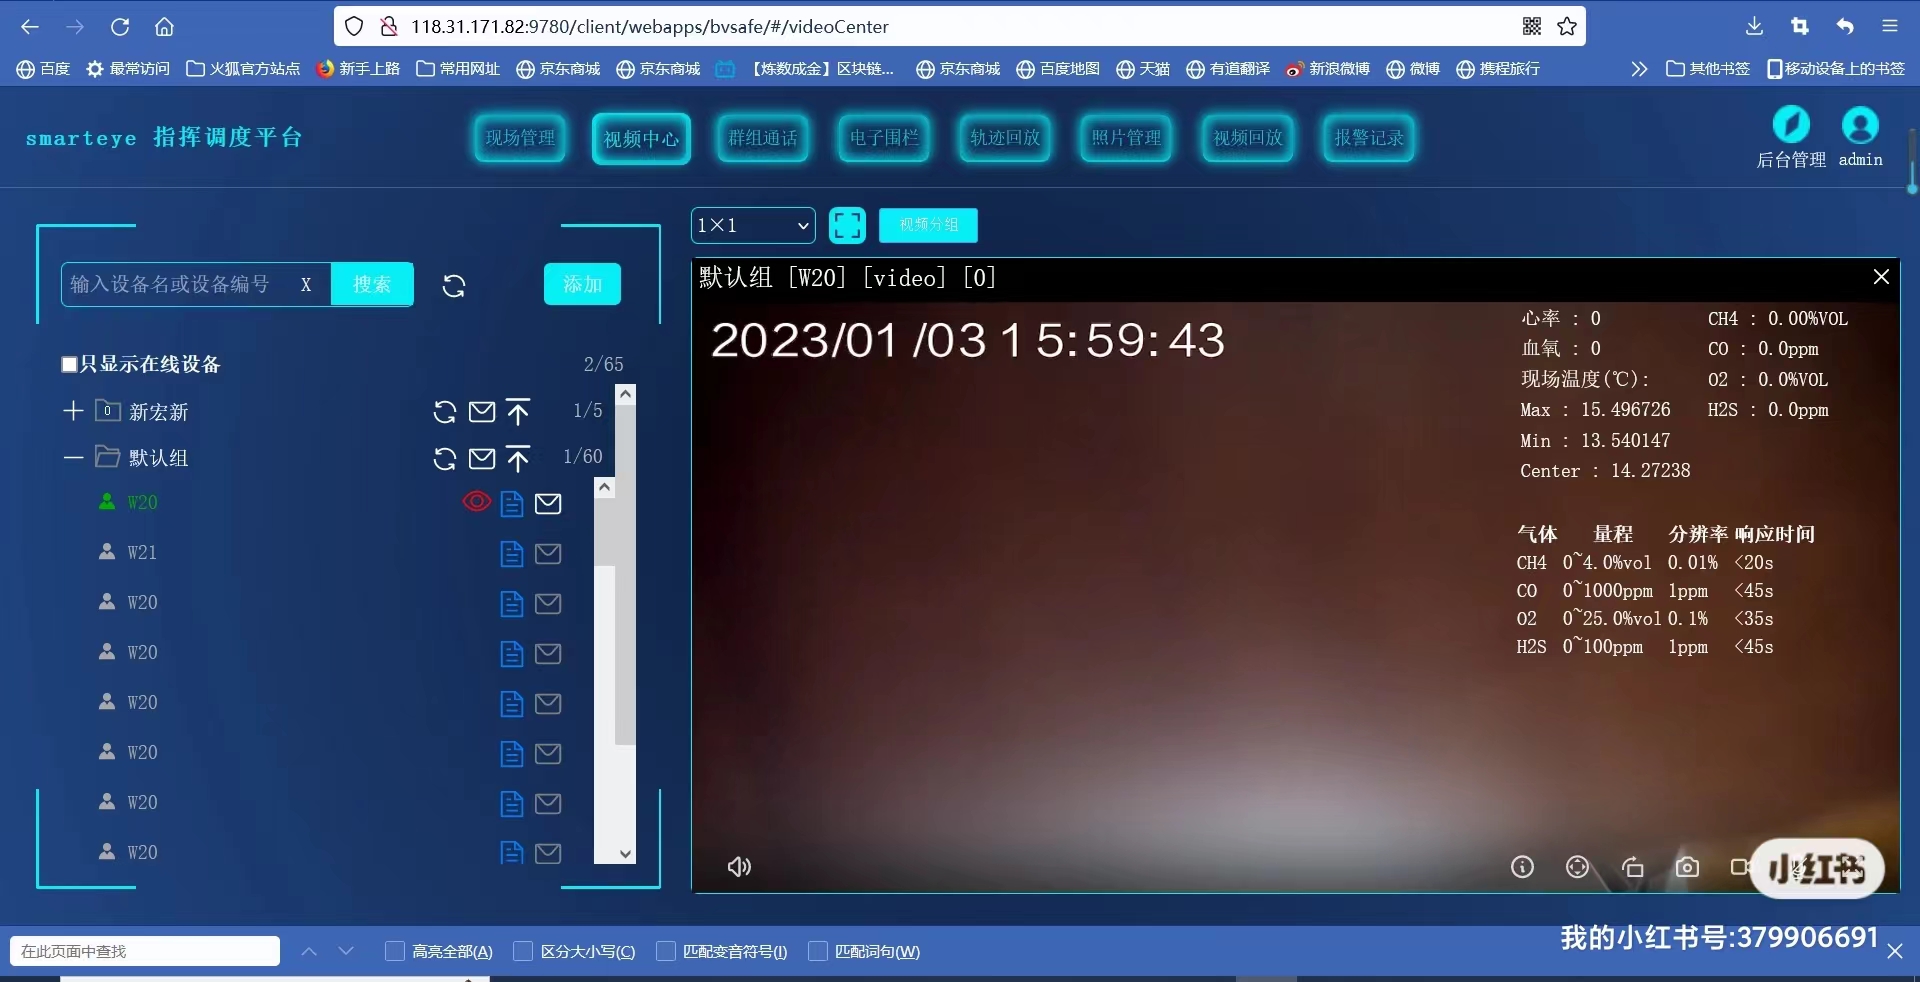Open the browser downloads panel
1920x982 pixels.
[1755, 27]
